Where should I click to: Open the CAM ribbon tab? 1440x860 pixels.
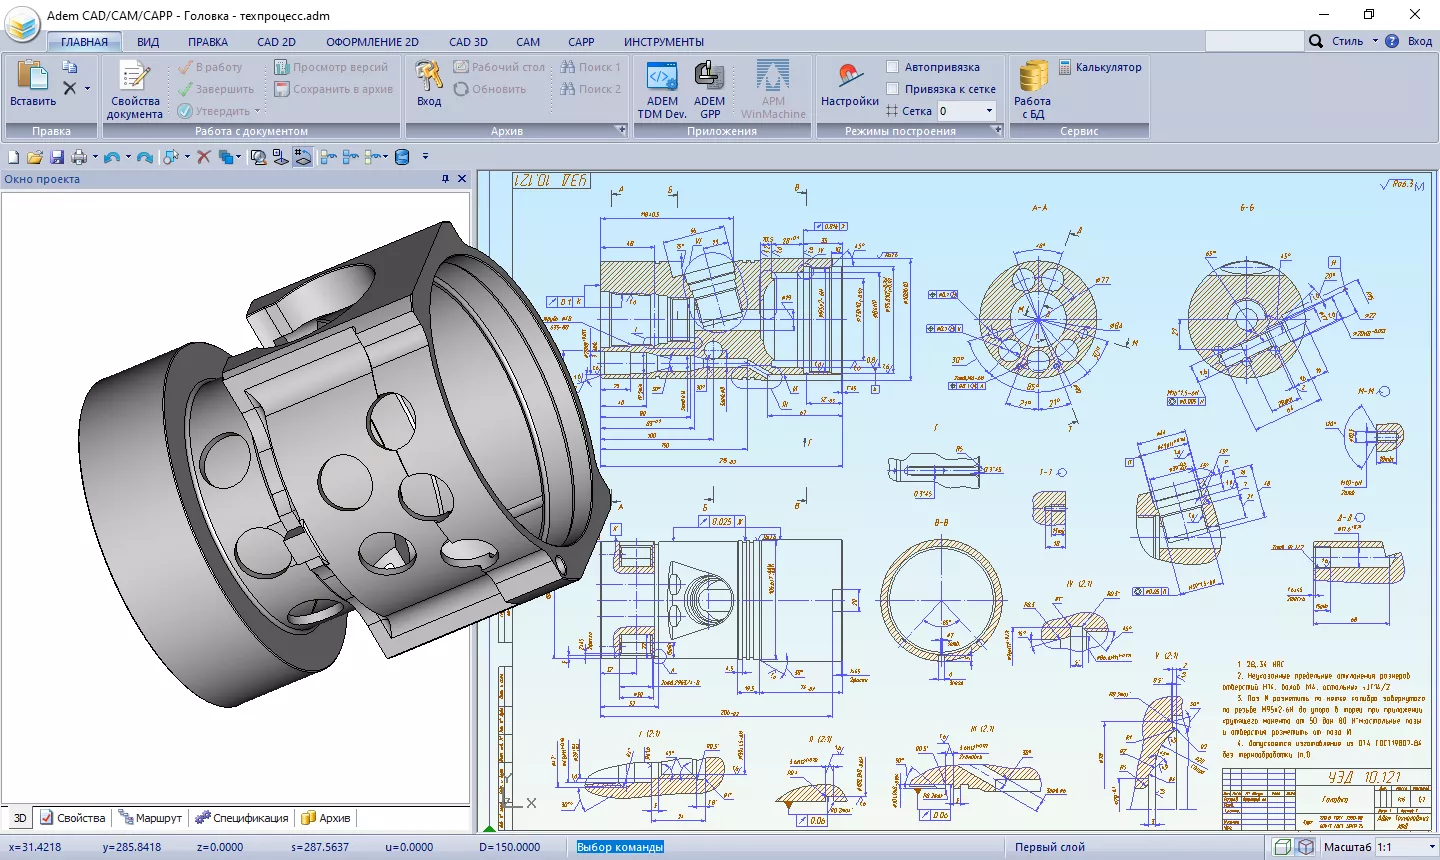(528, 42)
